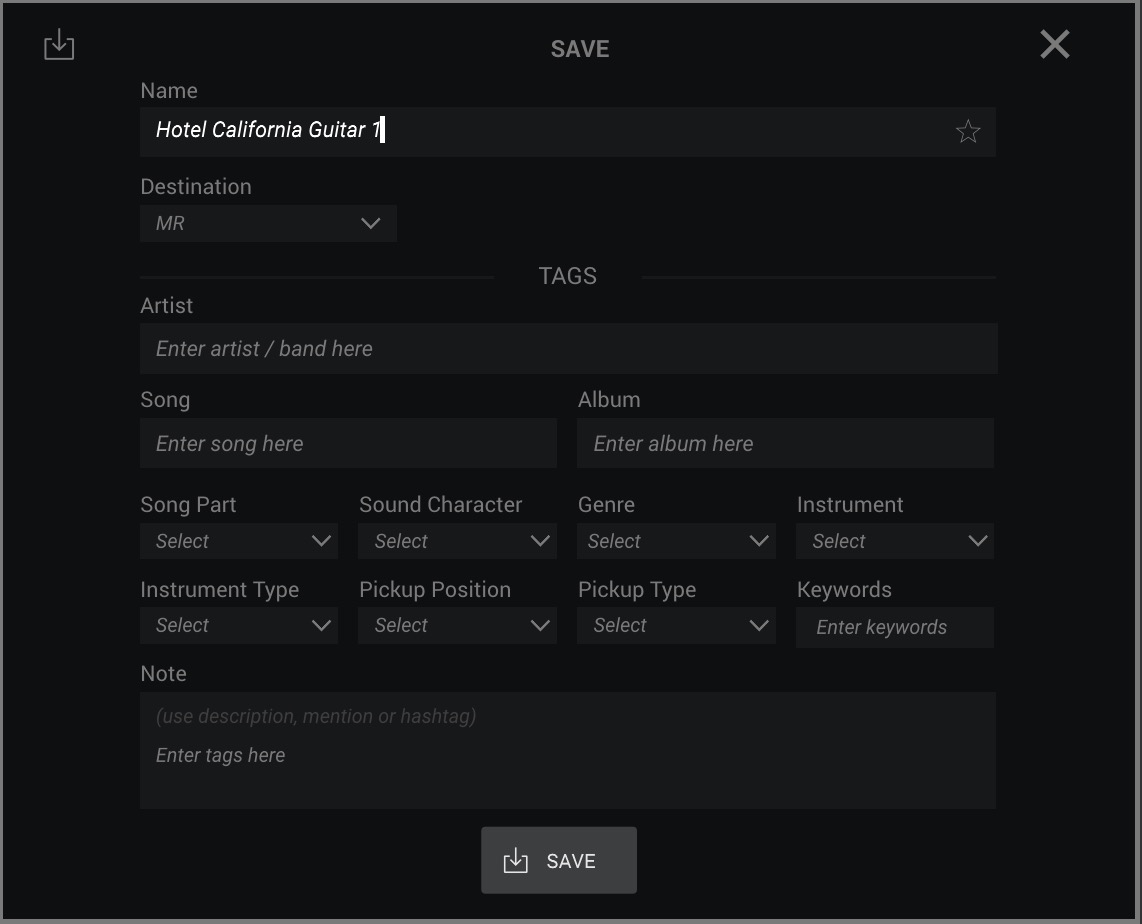Click the Song input field
Image resolution: width=1142 pixels, height=924 pixels.
[348, 444]
